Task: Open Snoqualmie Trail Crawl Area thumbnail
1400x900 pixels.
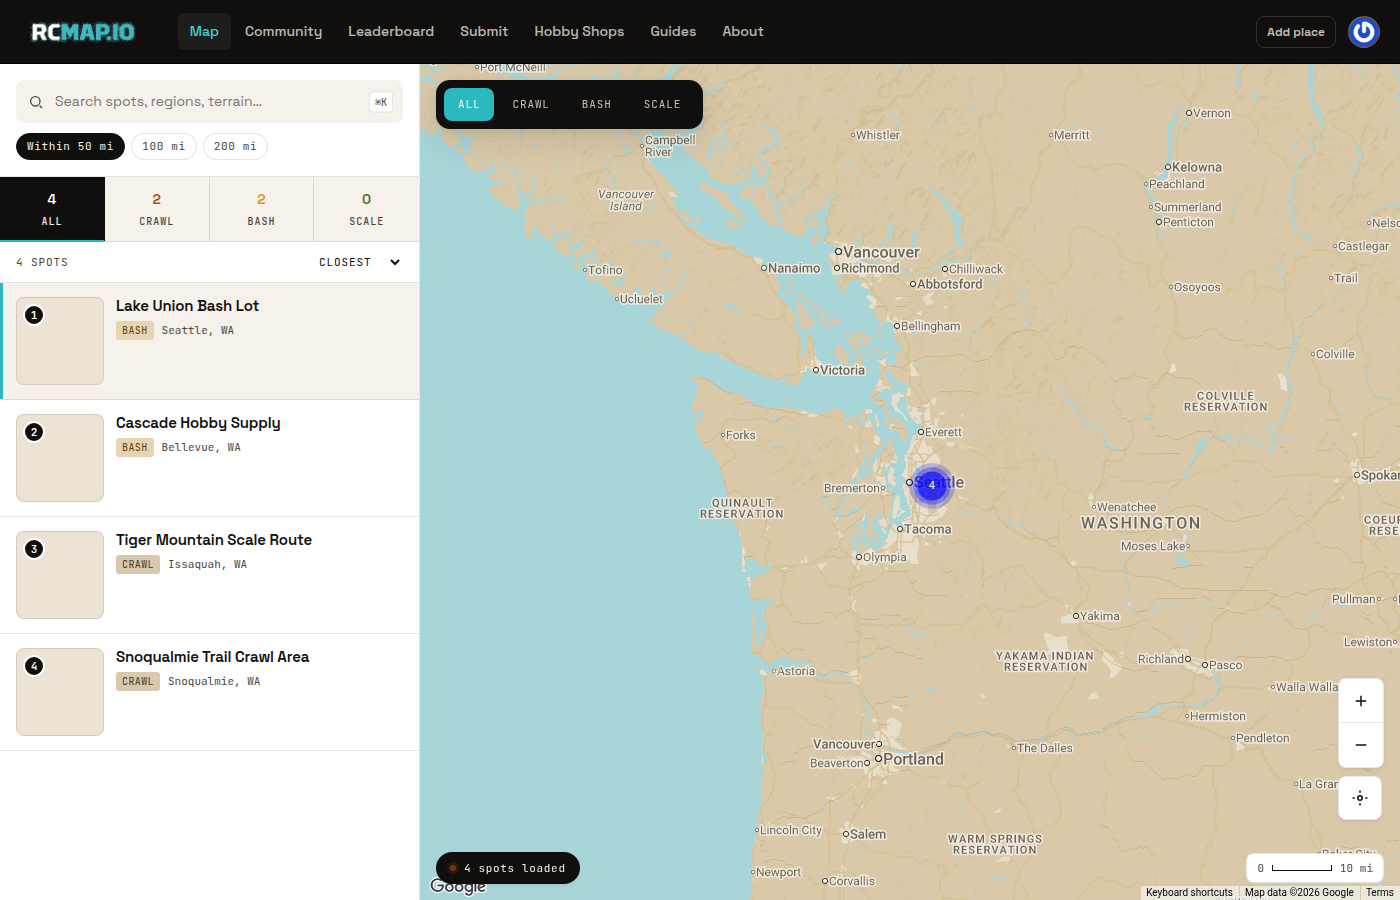Action: pos(60,692)
